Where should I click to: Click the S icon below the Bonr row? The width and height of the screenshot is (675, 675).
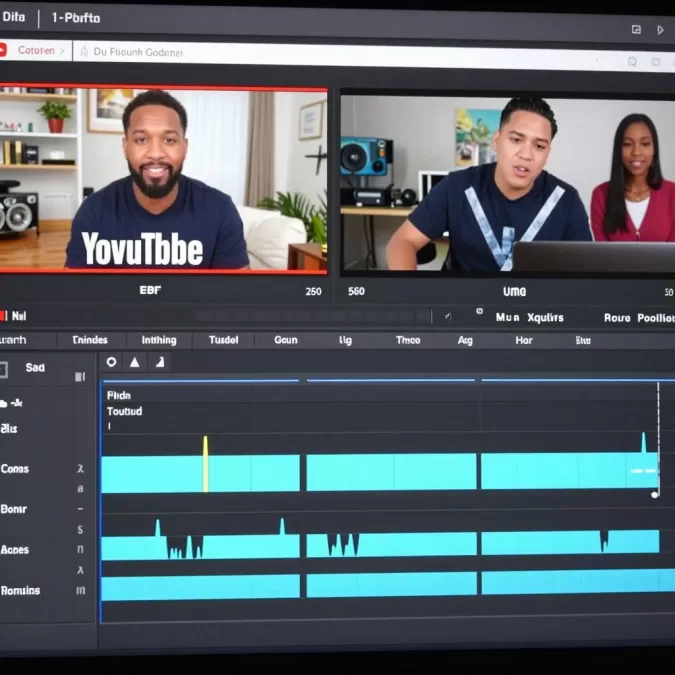point(80,529)
